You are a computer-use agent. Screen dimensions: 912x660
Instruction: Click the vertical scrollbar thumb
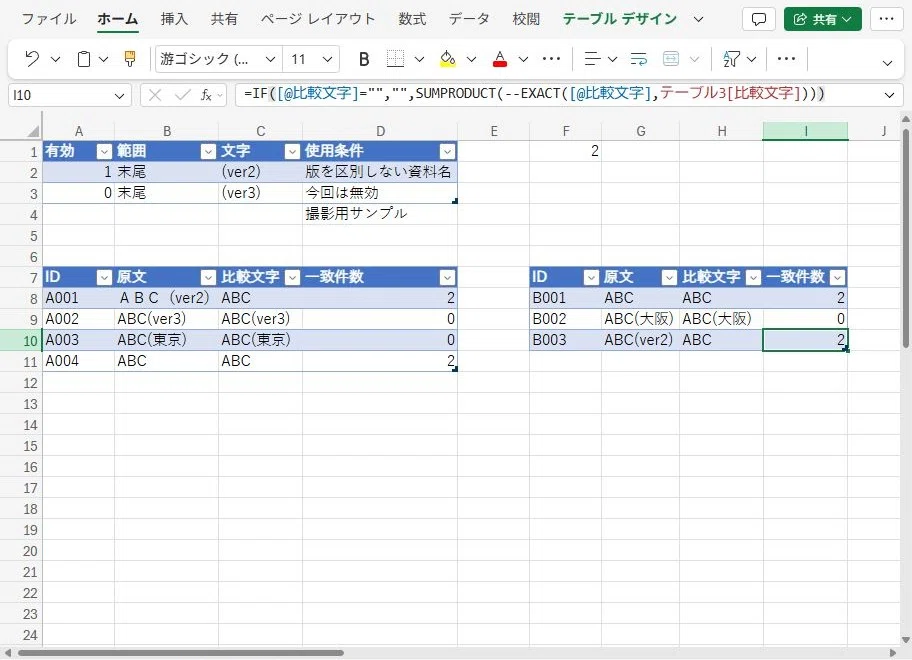[905, 238]
